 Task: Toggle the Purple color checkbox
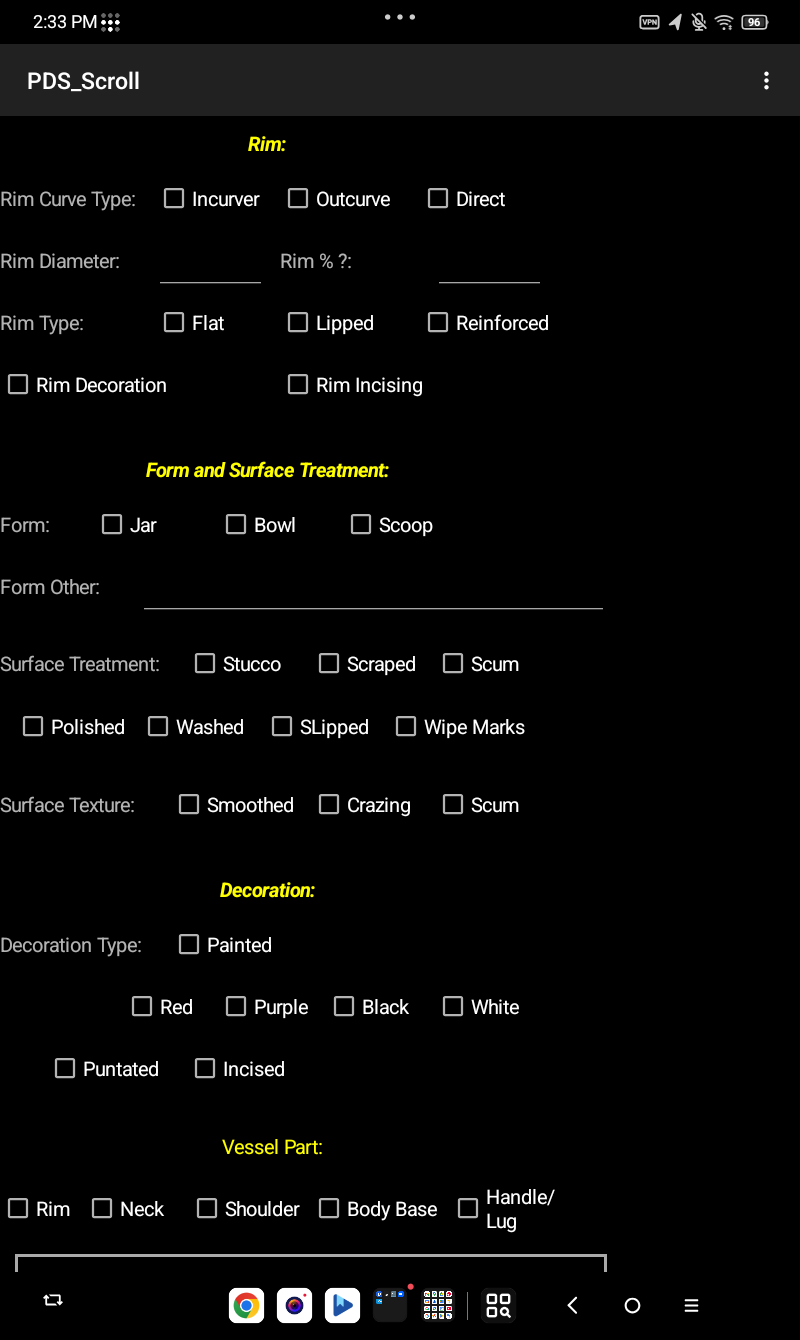point(236,1007)
